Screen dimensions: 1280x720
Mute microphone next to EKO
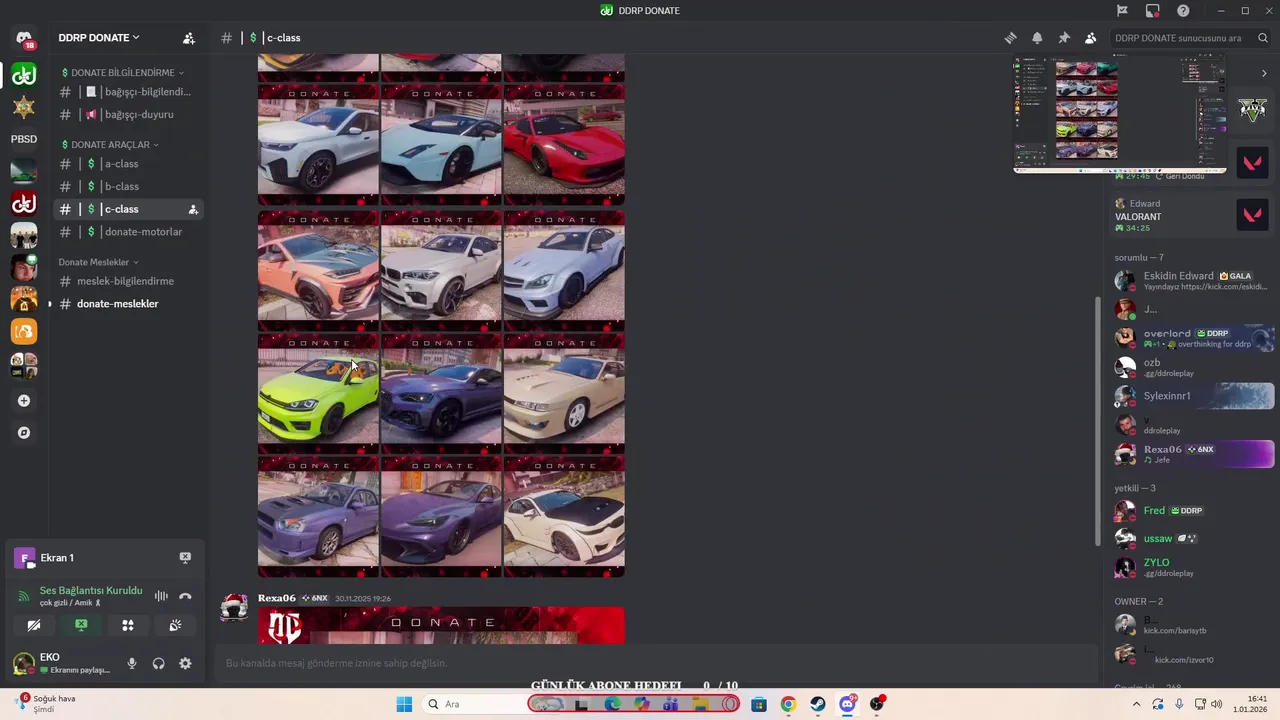coord(131,663)
